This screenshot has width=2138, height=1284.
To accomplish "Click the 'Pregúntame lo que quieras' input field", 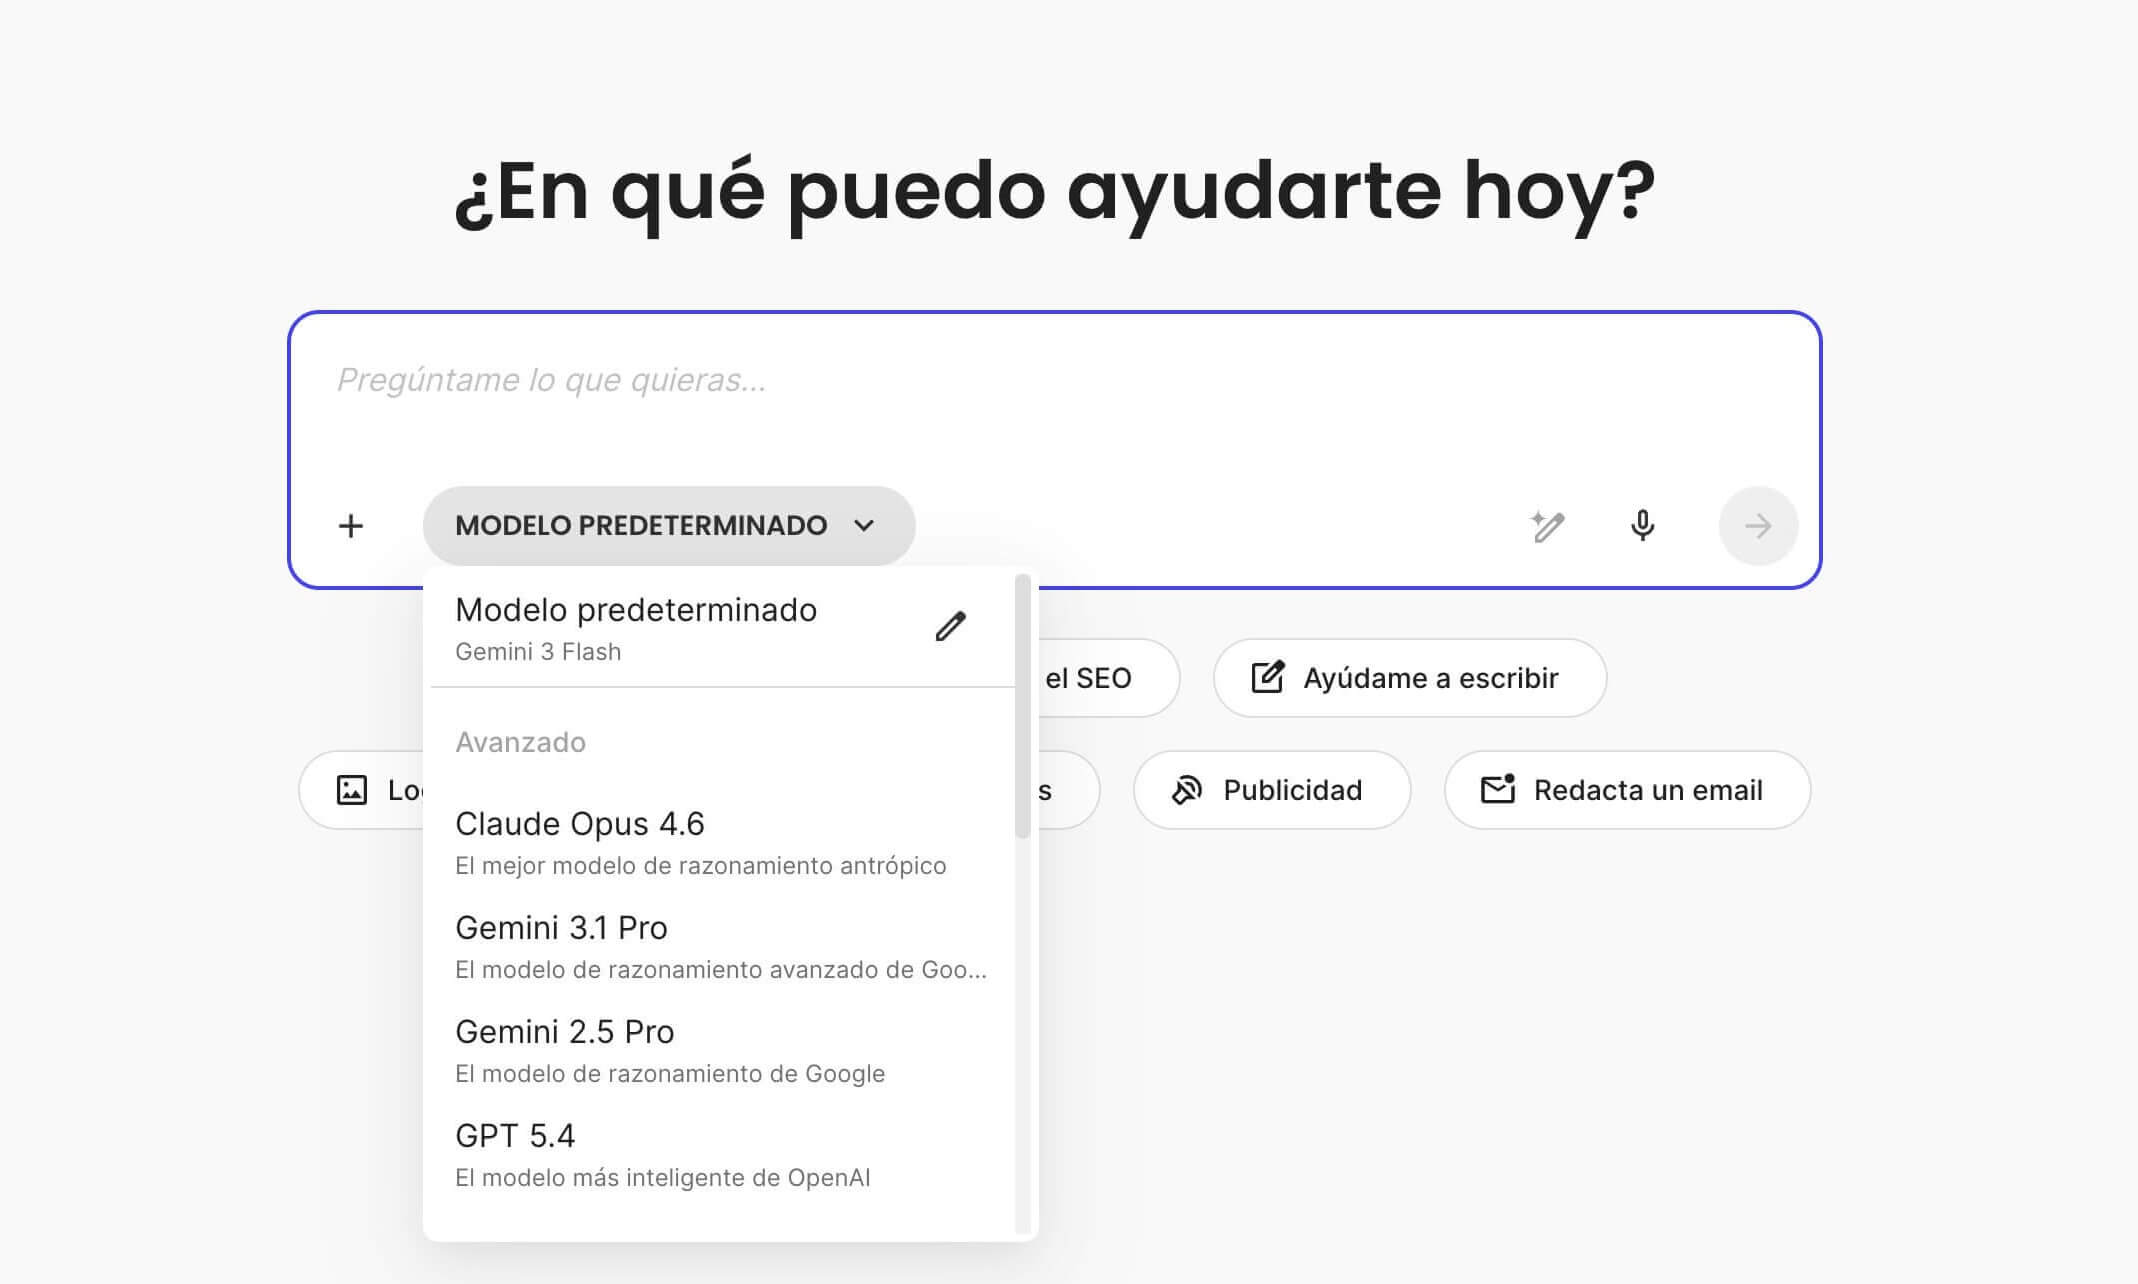I will tap(1054, 380).
